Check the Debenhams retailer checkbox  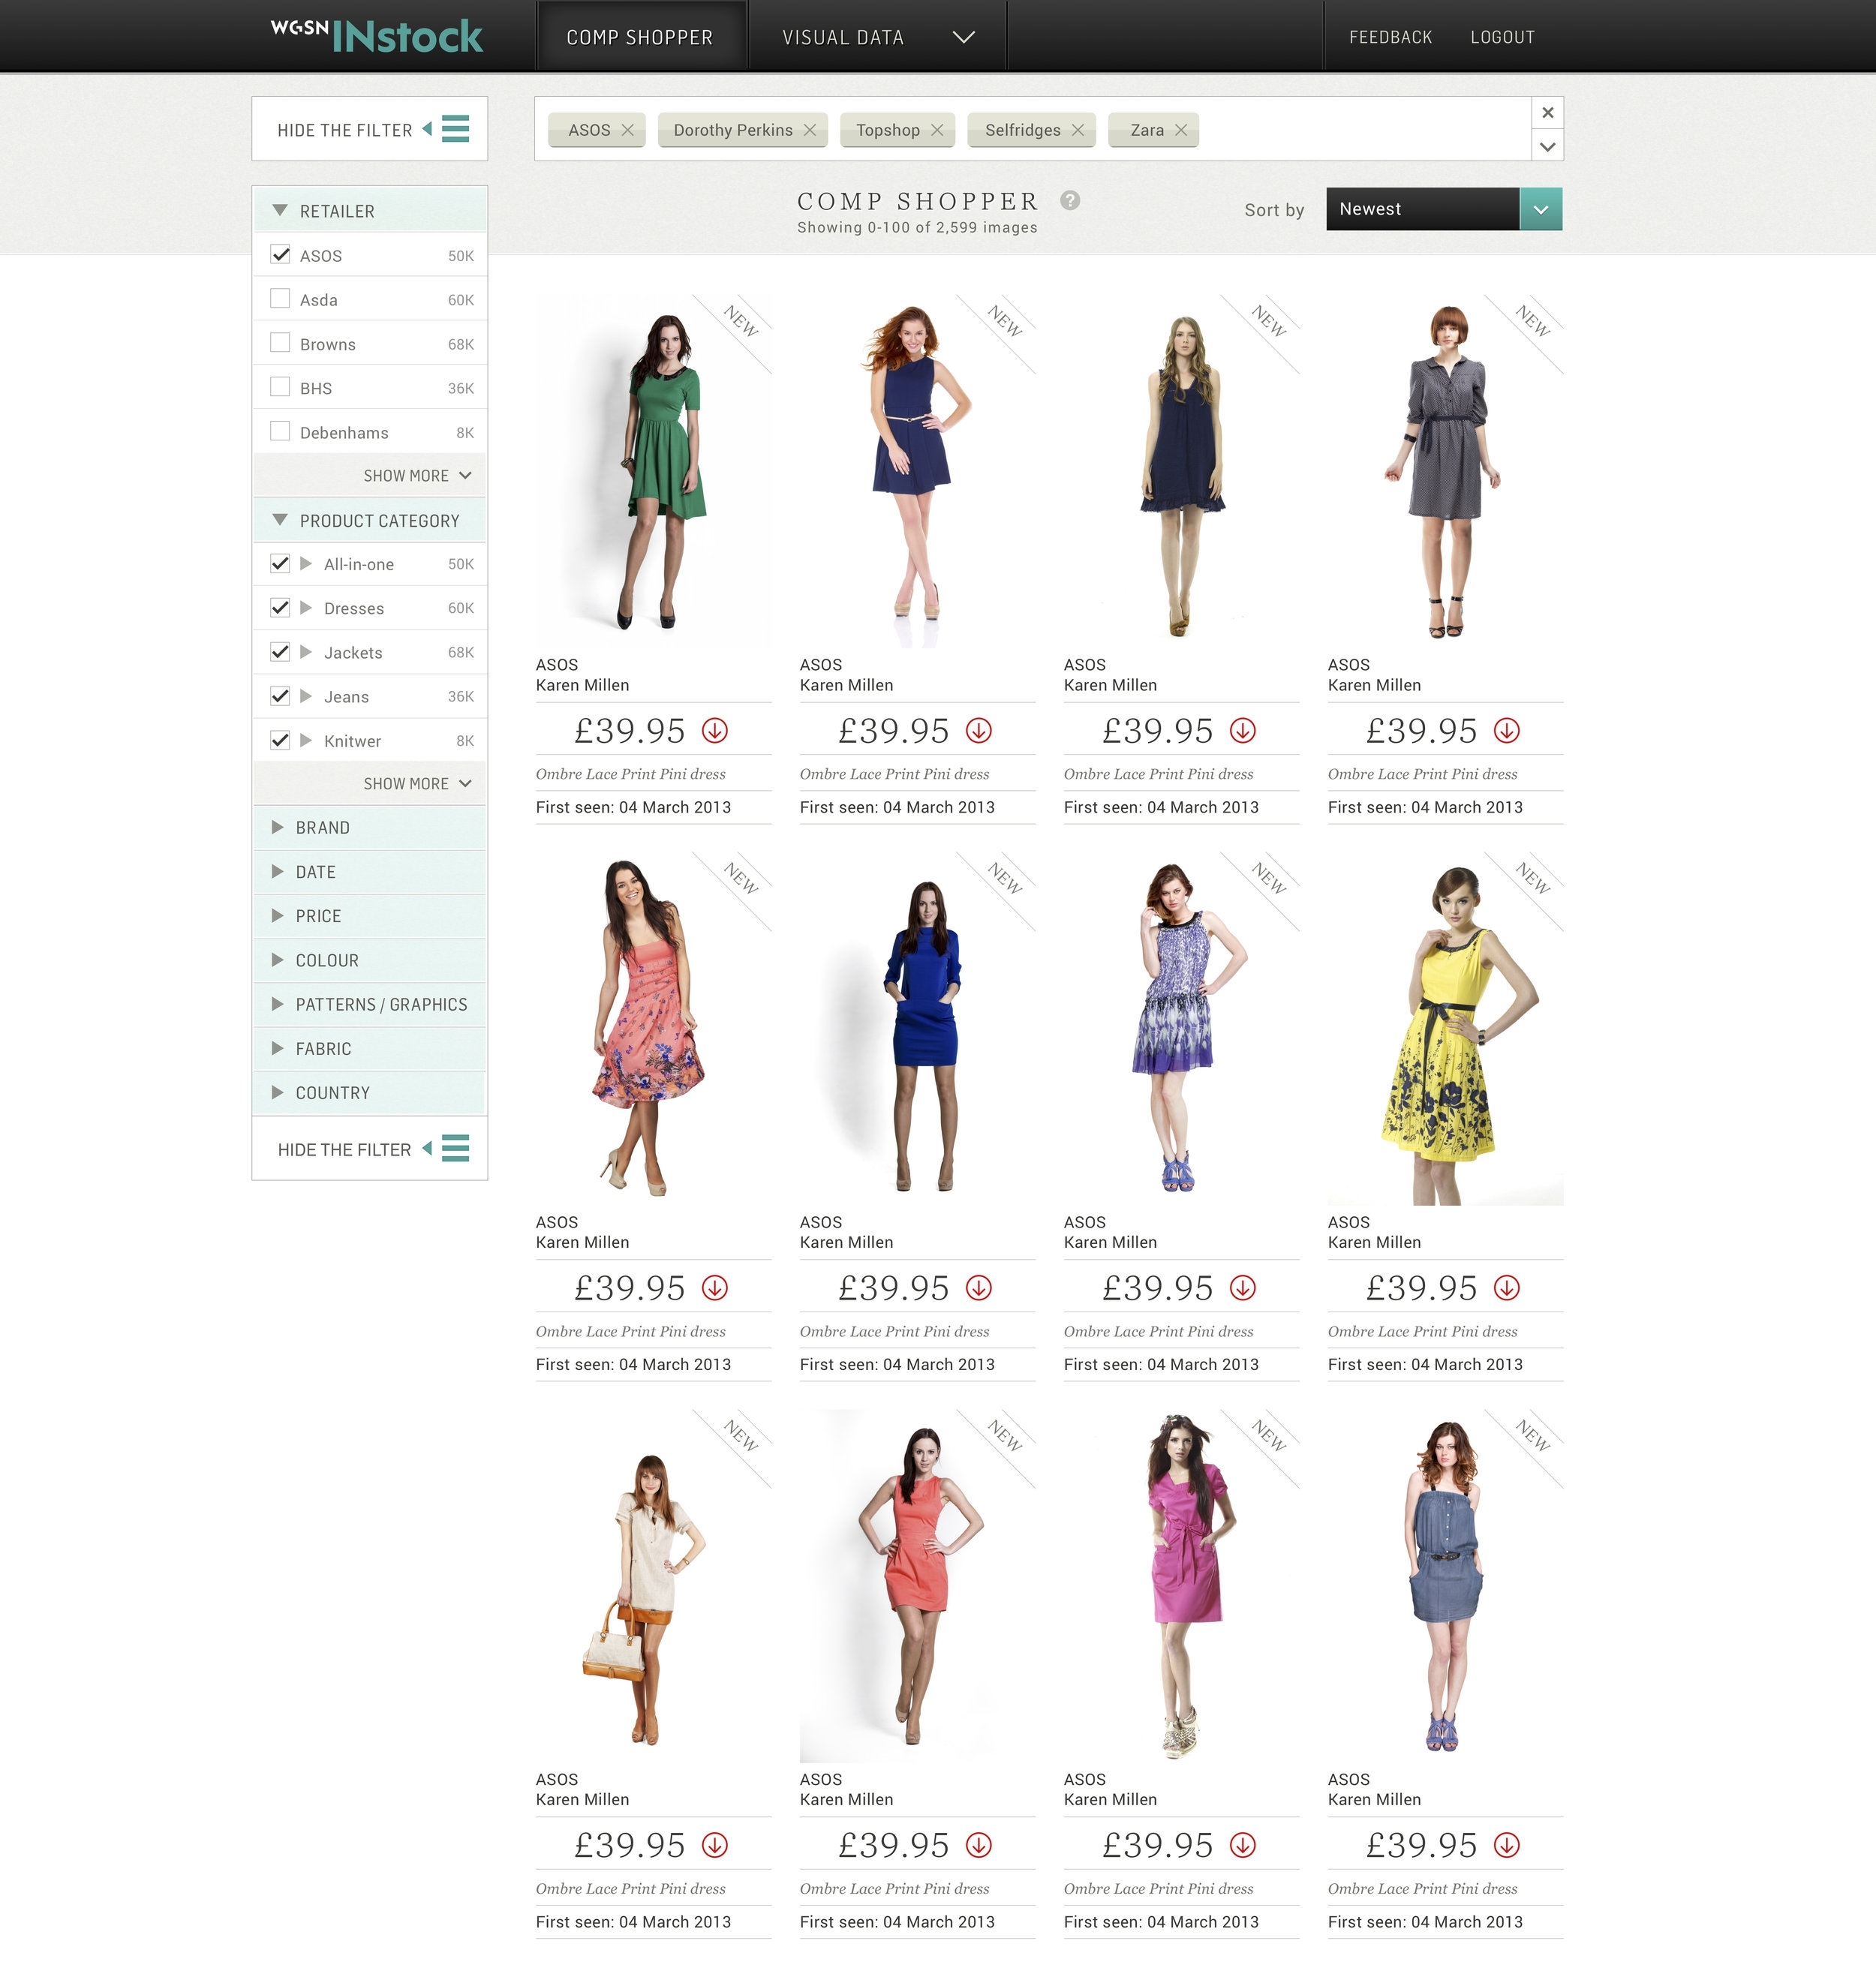pos(280,431)
